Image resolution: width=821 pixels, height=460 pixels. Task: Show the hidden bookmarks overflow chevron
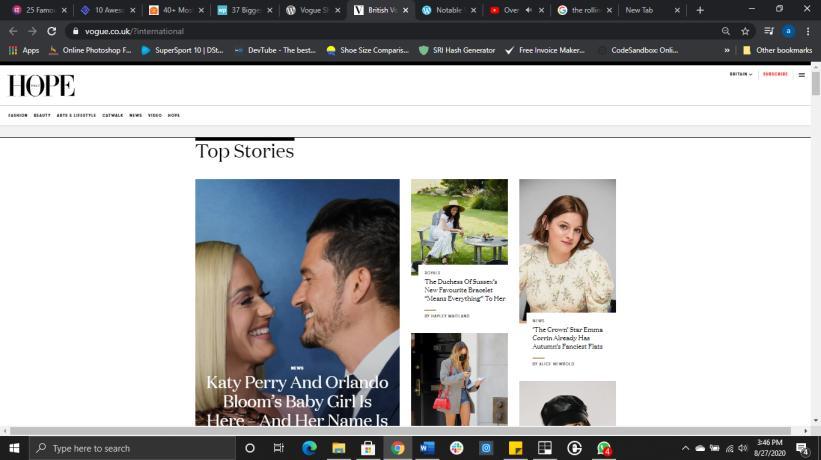pos(726,50)
